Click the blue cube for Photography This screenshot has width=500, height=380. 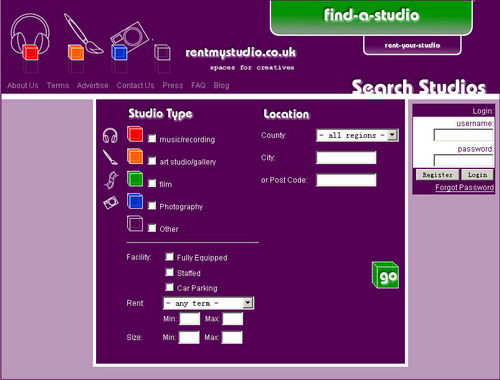pos(135,201)
